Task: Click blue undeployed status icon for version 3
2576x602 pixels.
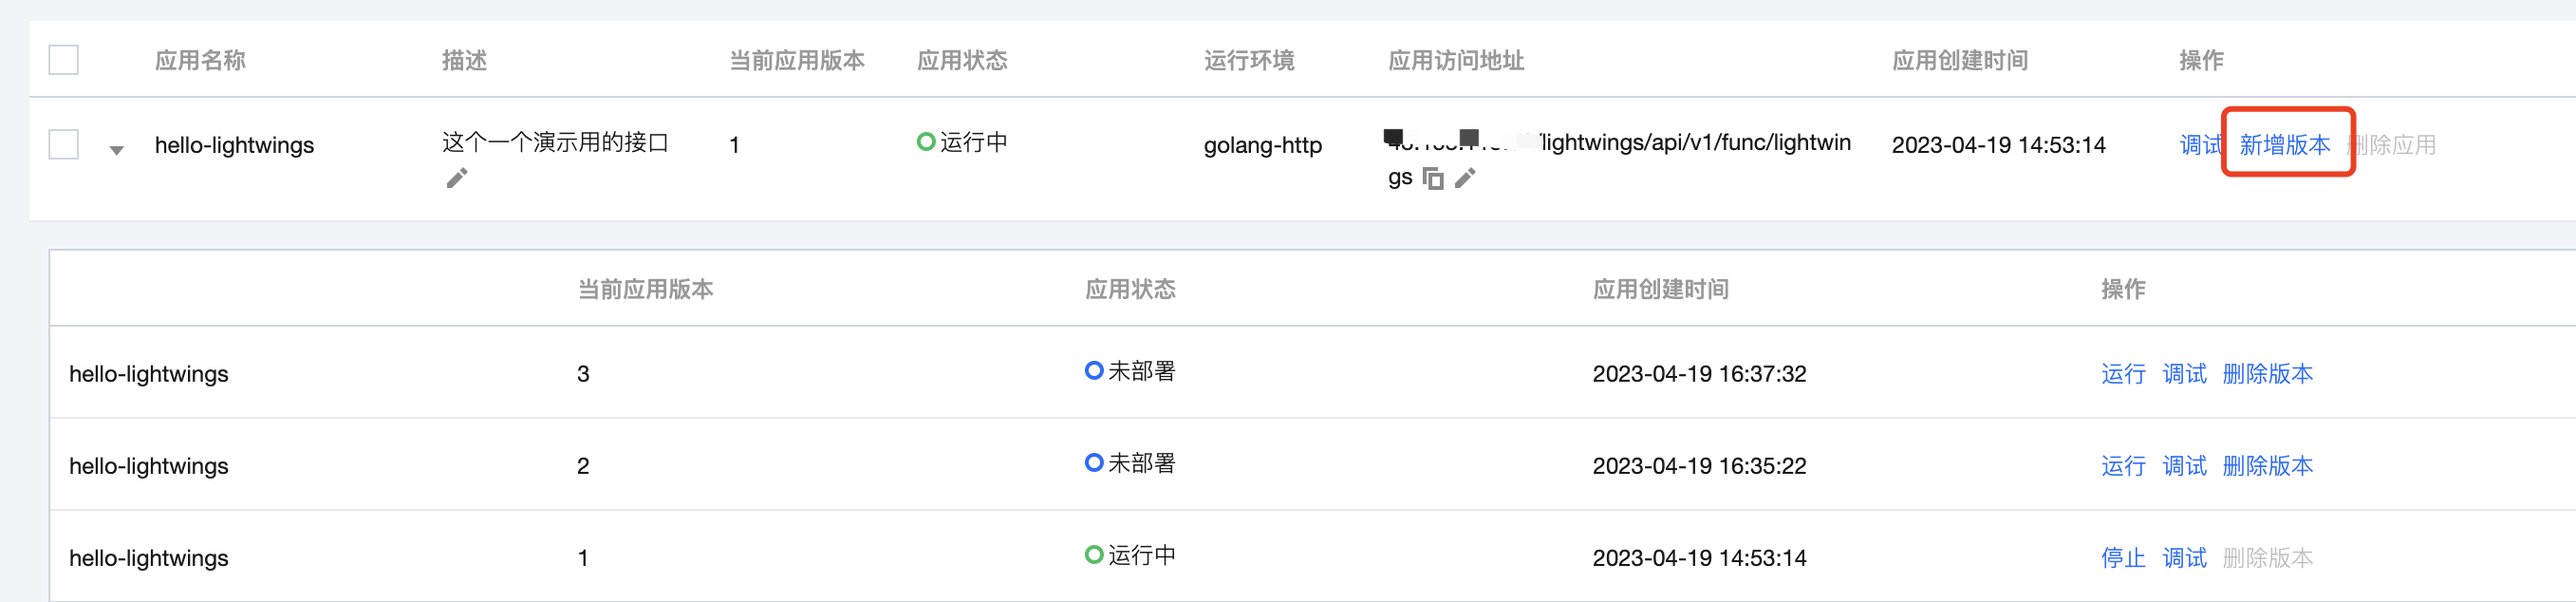Action: point(1094,371)
